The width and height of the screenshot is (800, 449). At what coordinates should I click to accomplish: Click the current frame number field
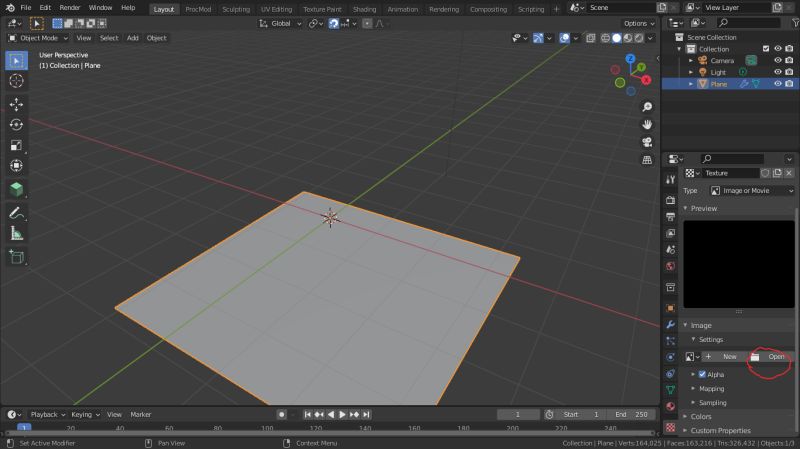point(518,415)
